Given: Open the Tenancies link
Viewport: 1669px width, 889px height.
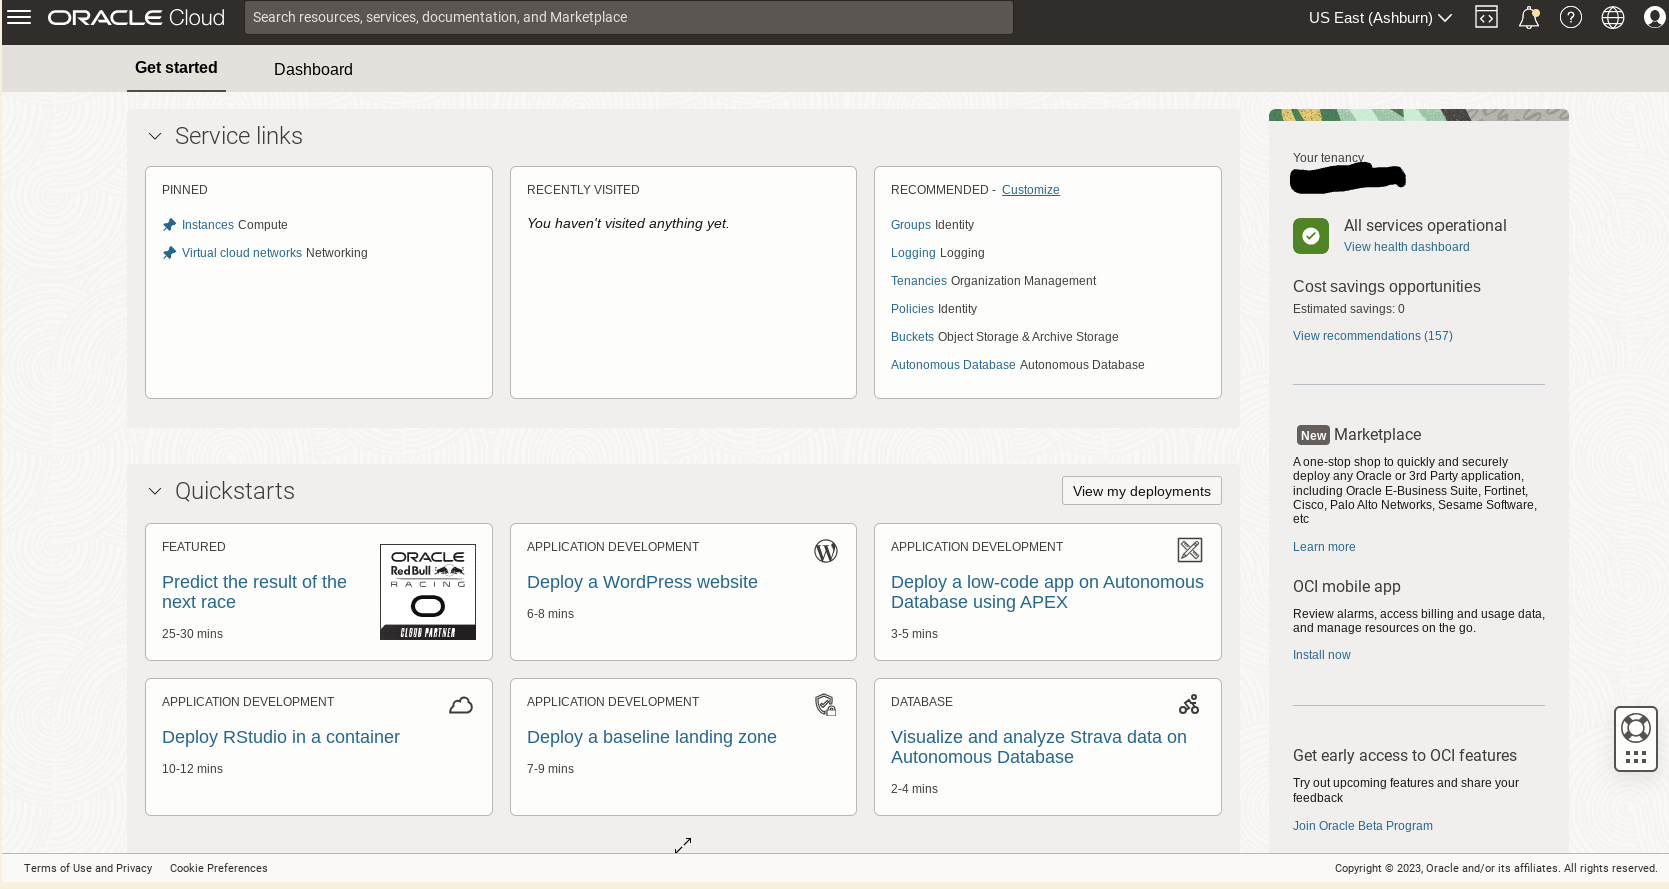Looking at the screenshot, I should 919,281.
